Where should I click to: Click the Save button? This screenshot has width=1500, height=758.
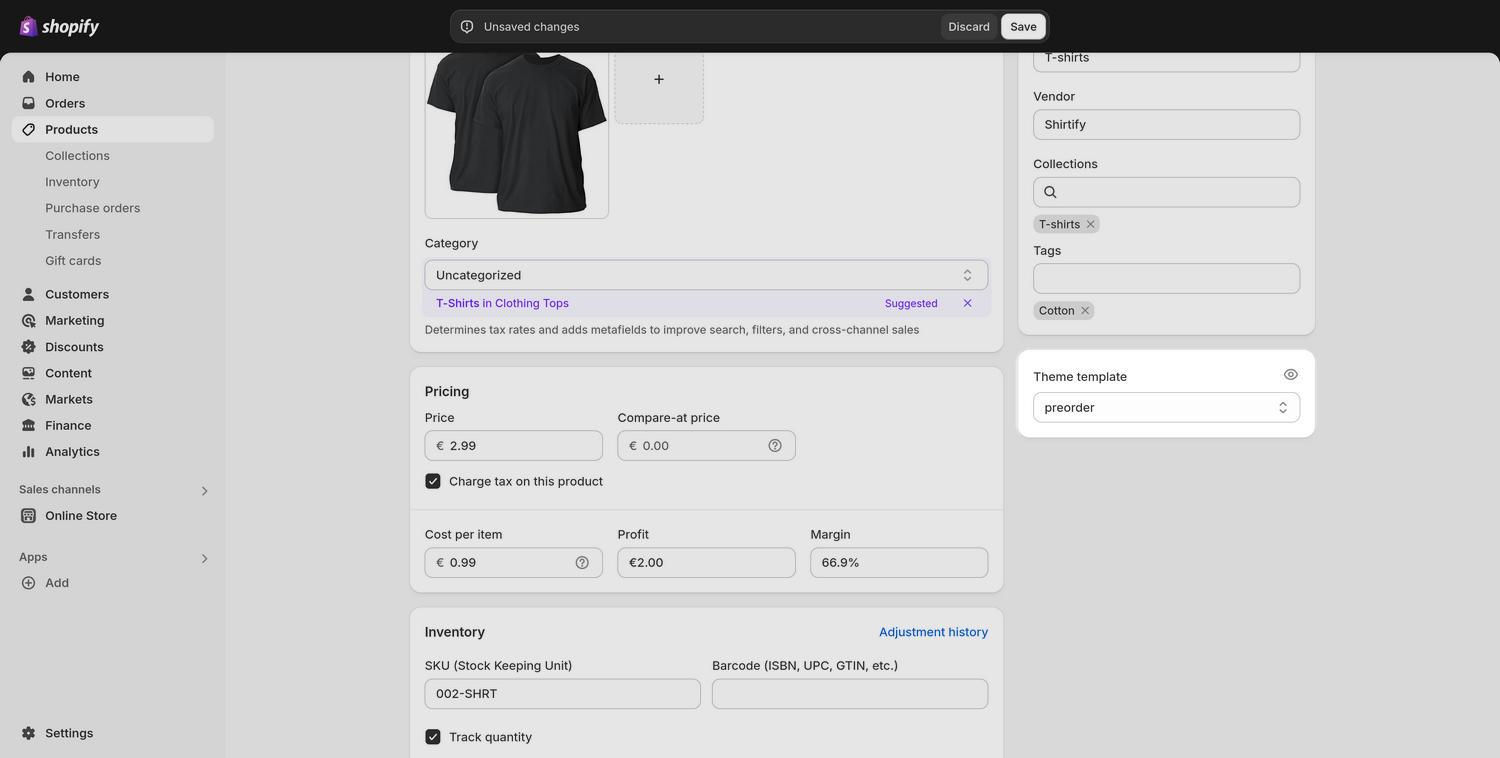click(1023, 27)
